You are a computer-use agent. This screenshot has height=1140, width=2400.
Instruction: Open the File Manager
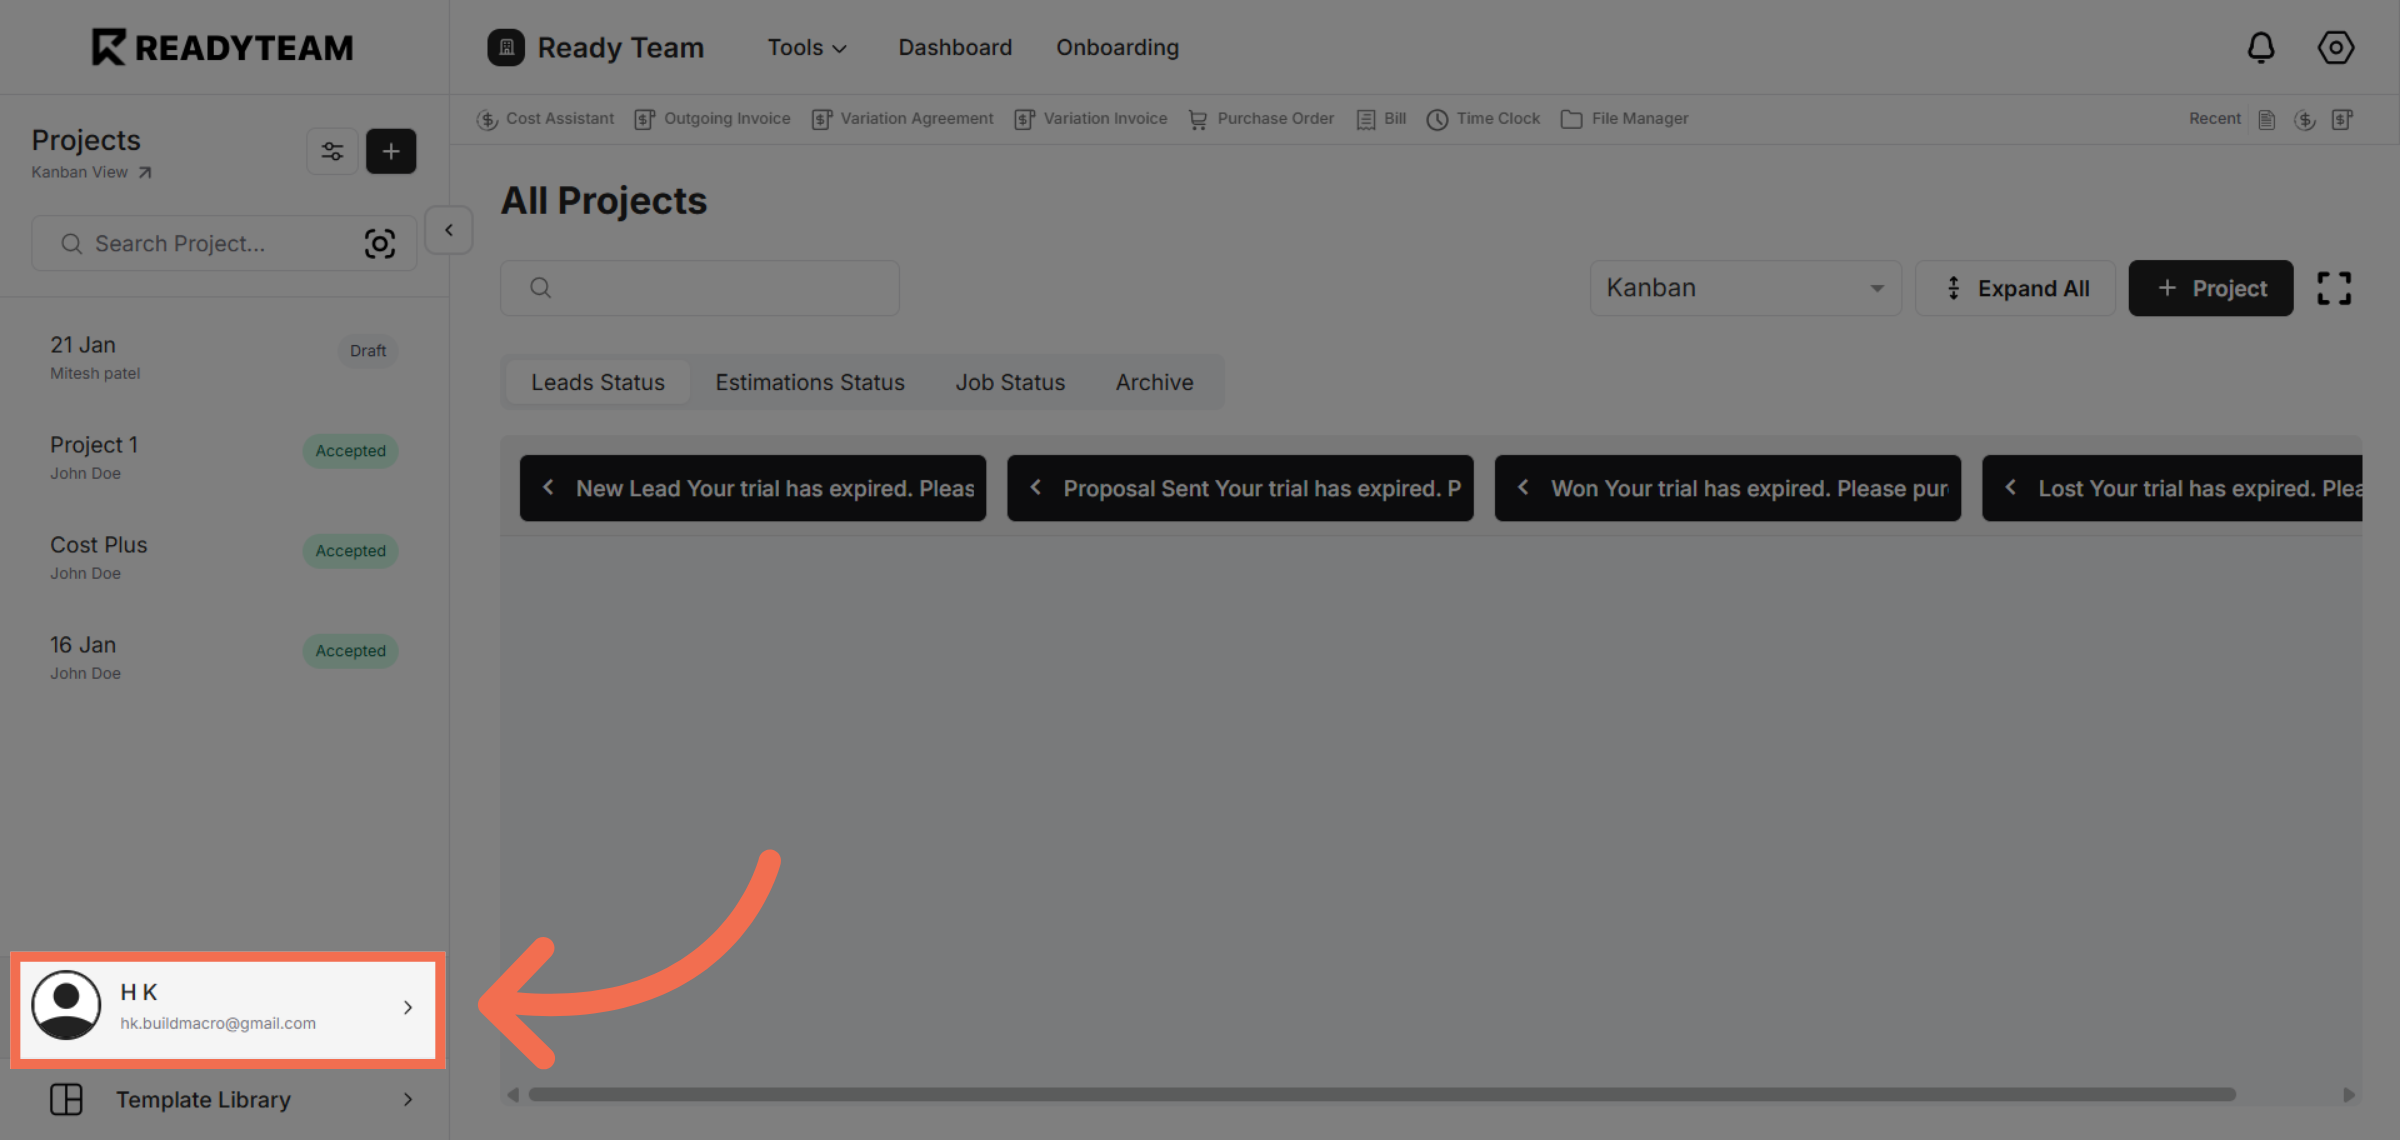click(1624, 118)
